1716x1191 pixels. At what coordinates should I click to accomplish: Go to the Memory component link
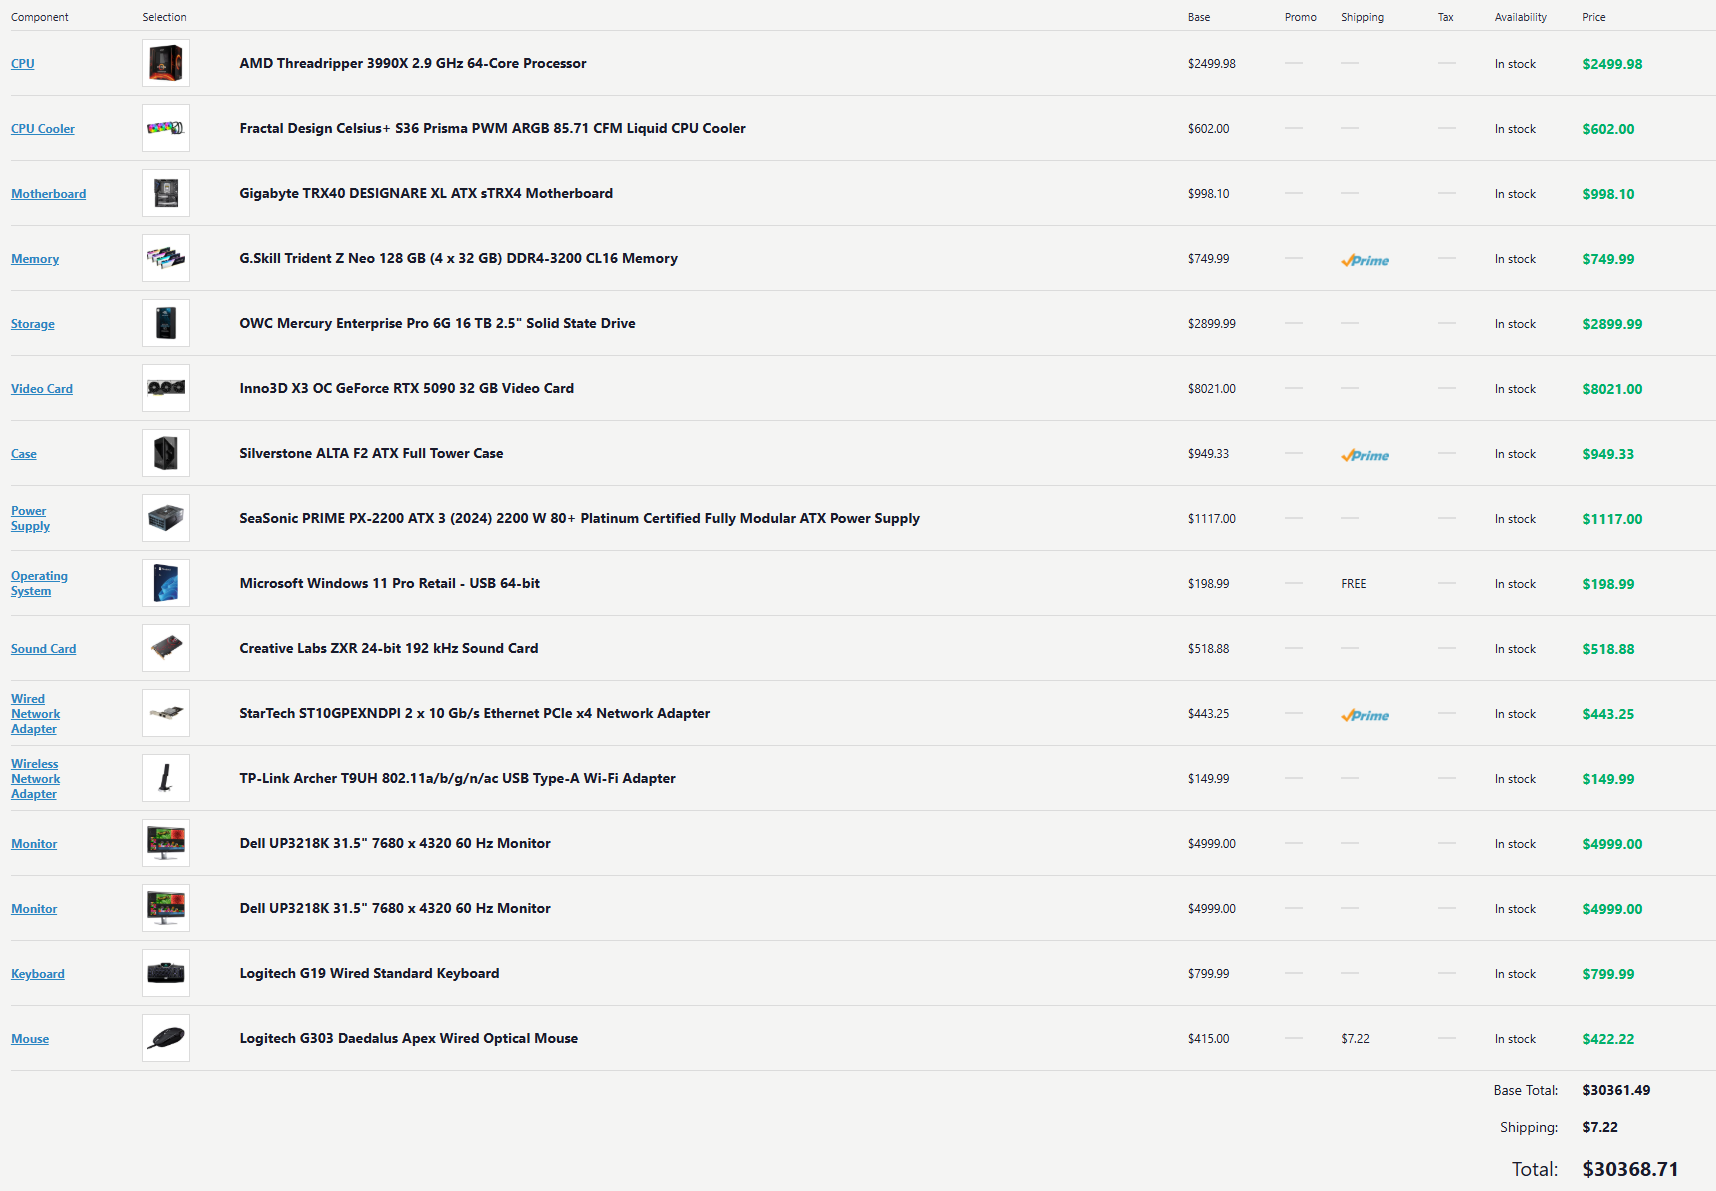coord(35,259)
